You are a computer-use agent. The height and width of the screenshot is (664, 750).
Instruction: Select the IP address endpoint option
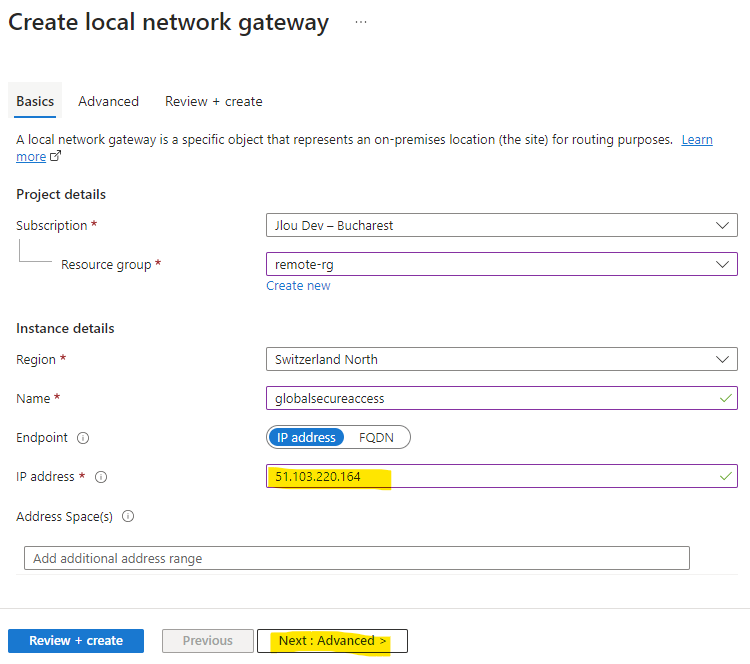click(x=306, y=437)
